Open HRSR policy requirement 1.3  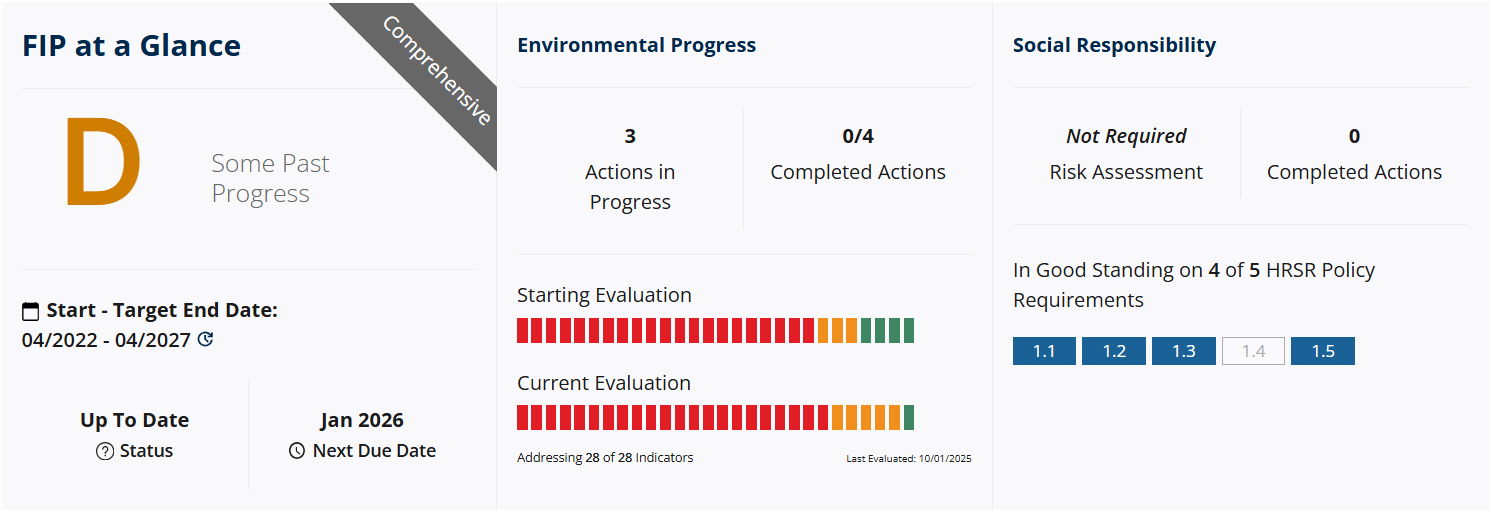pyautogui.click(x=1183, y=351)
